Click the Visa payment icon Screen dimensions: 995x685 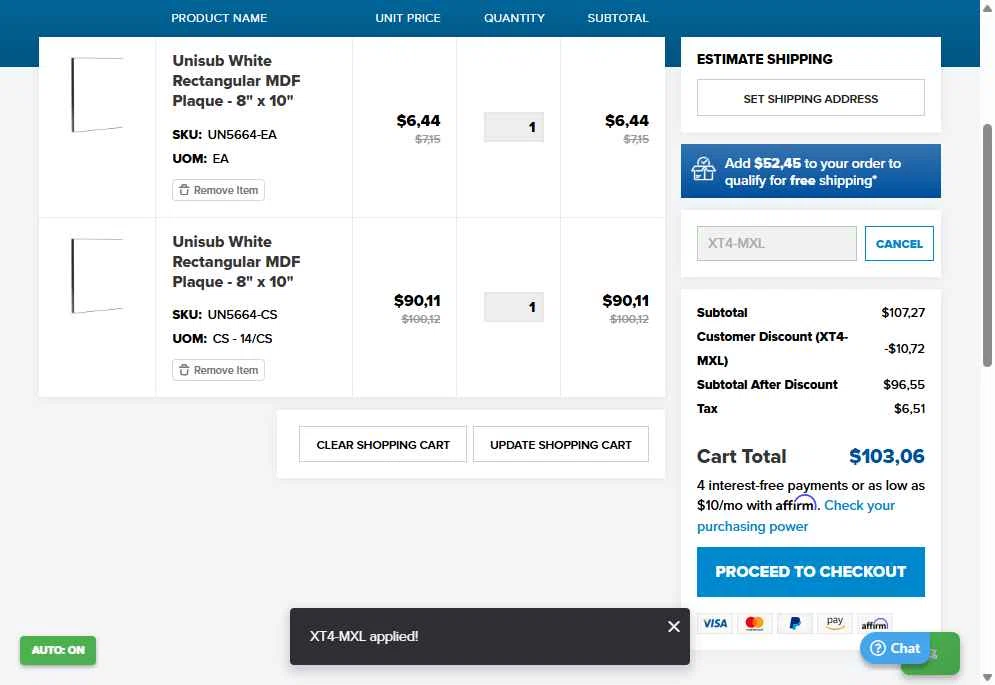[715, 623]
